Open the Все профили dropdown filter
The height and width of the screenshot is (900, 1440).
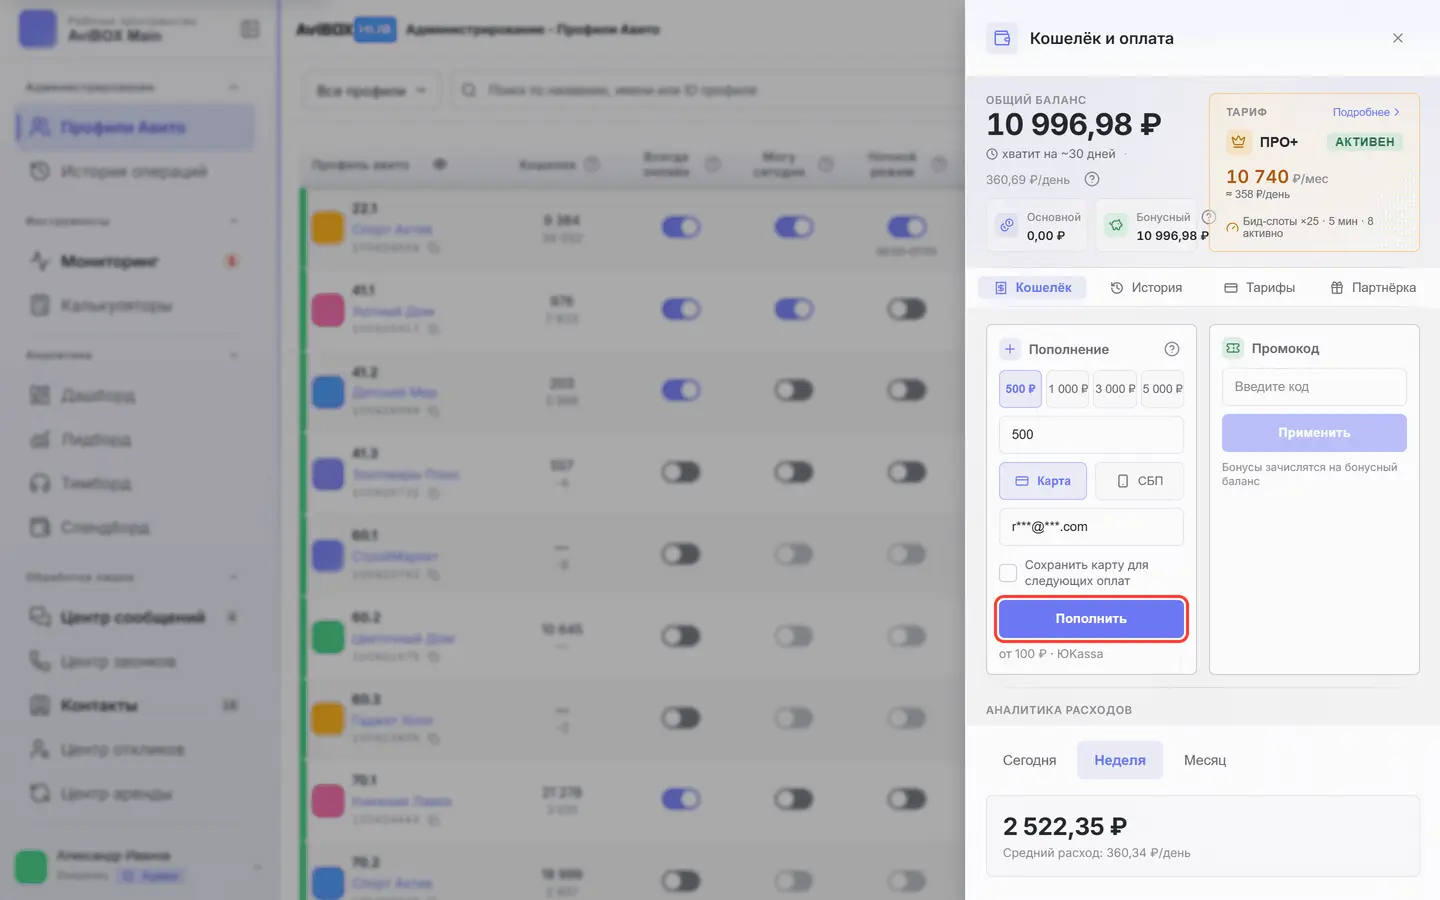point(371,91)
